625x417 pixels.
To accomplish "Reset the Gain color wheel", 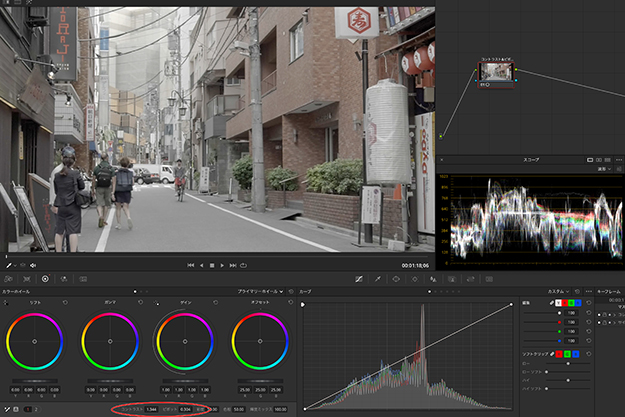I will coord(214,302).
